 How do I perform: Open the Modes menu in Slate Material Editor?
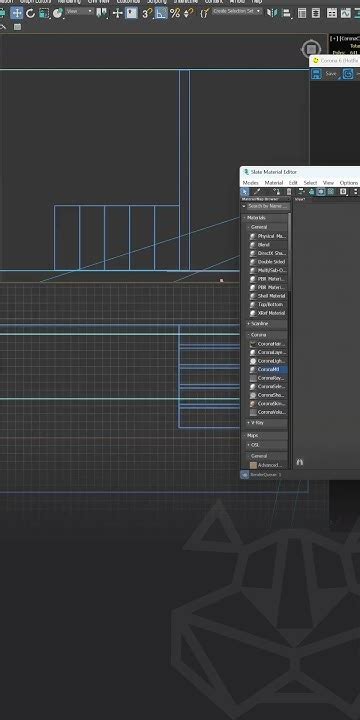(250, 183)
